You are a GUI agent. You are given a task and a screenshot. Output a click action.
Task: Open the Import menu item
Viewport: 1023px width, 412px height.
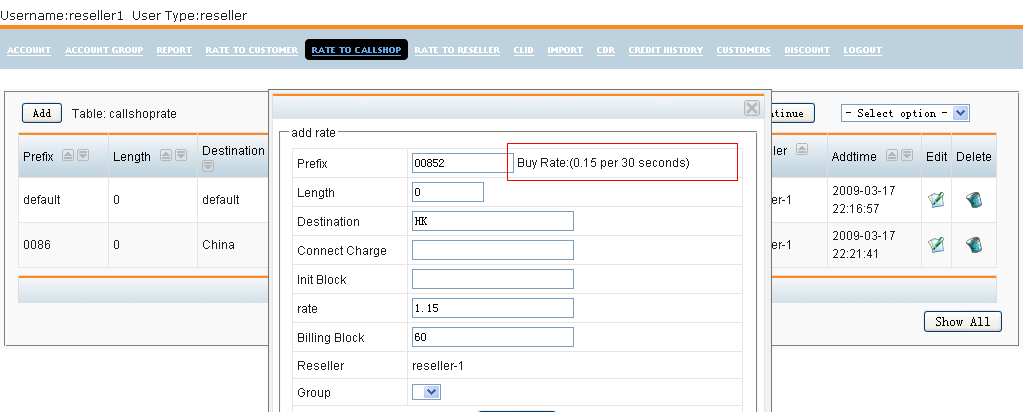pos(565,50)
